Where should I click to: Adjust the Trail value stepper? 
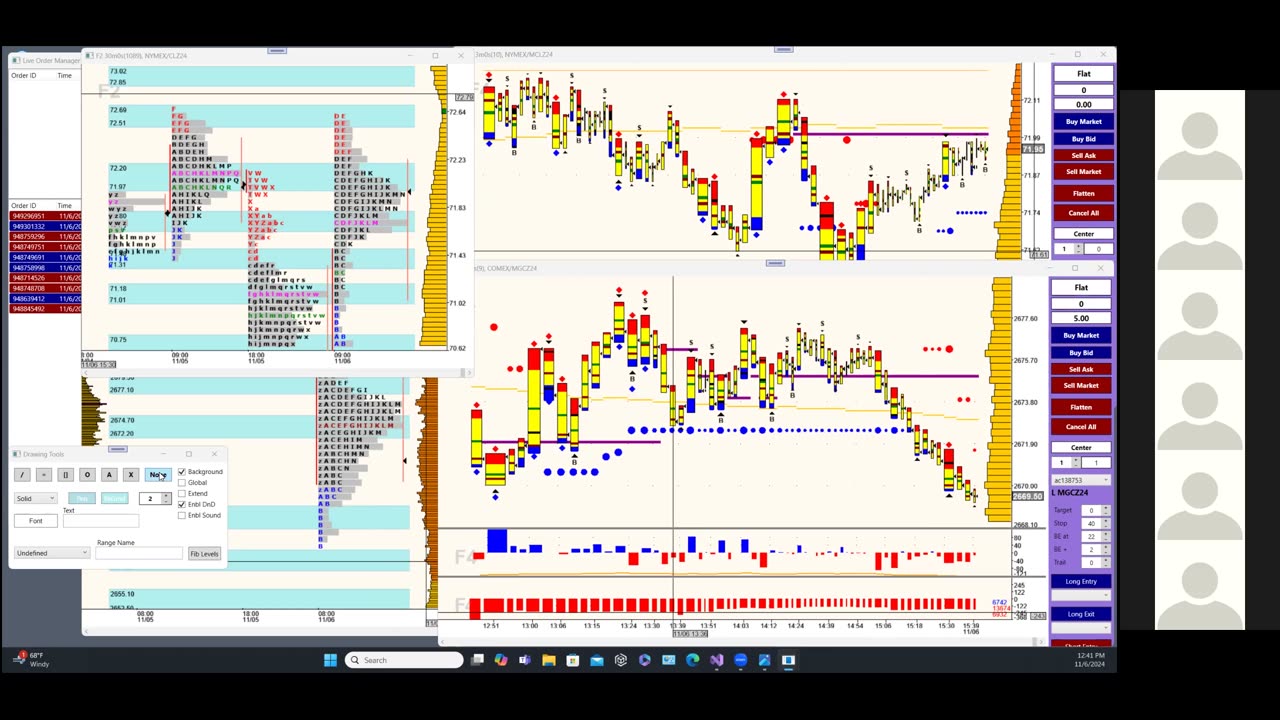coord(1106,562)
